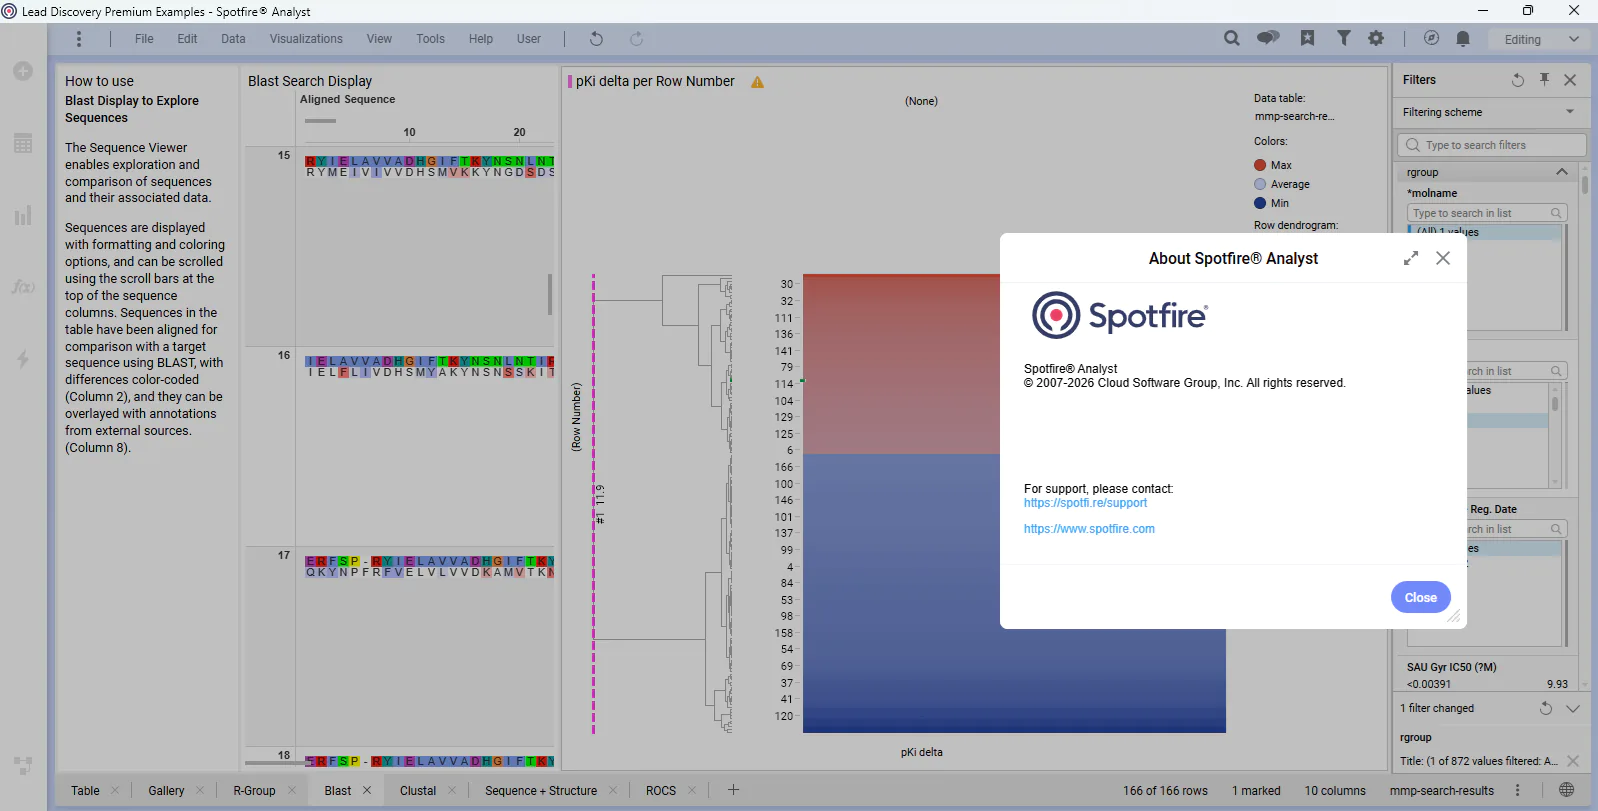1598x811 pixels.
Task: Pin the Filters panel
Action: pos(1544,80)
